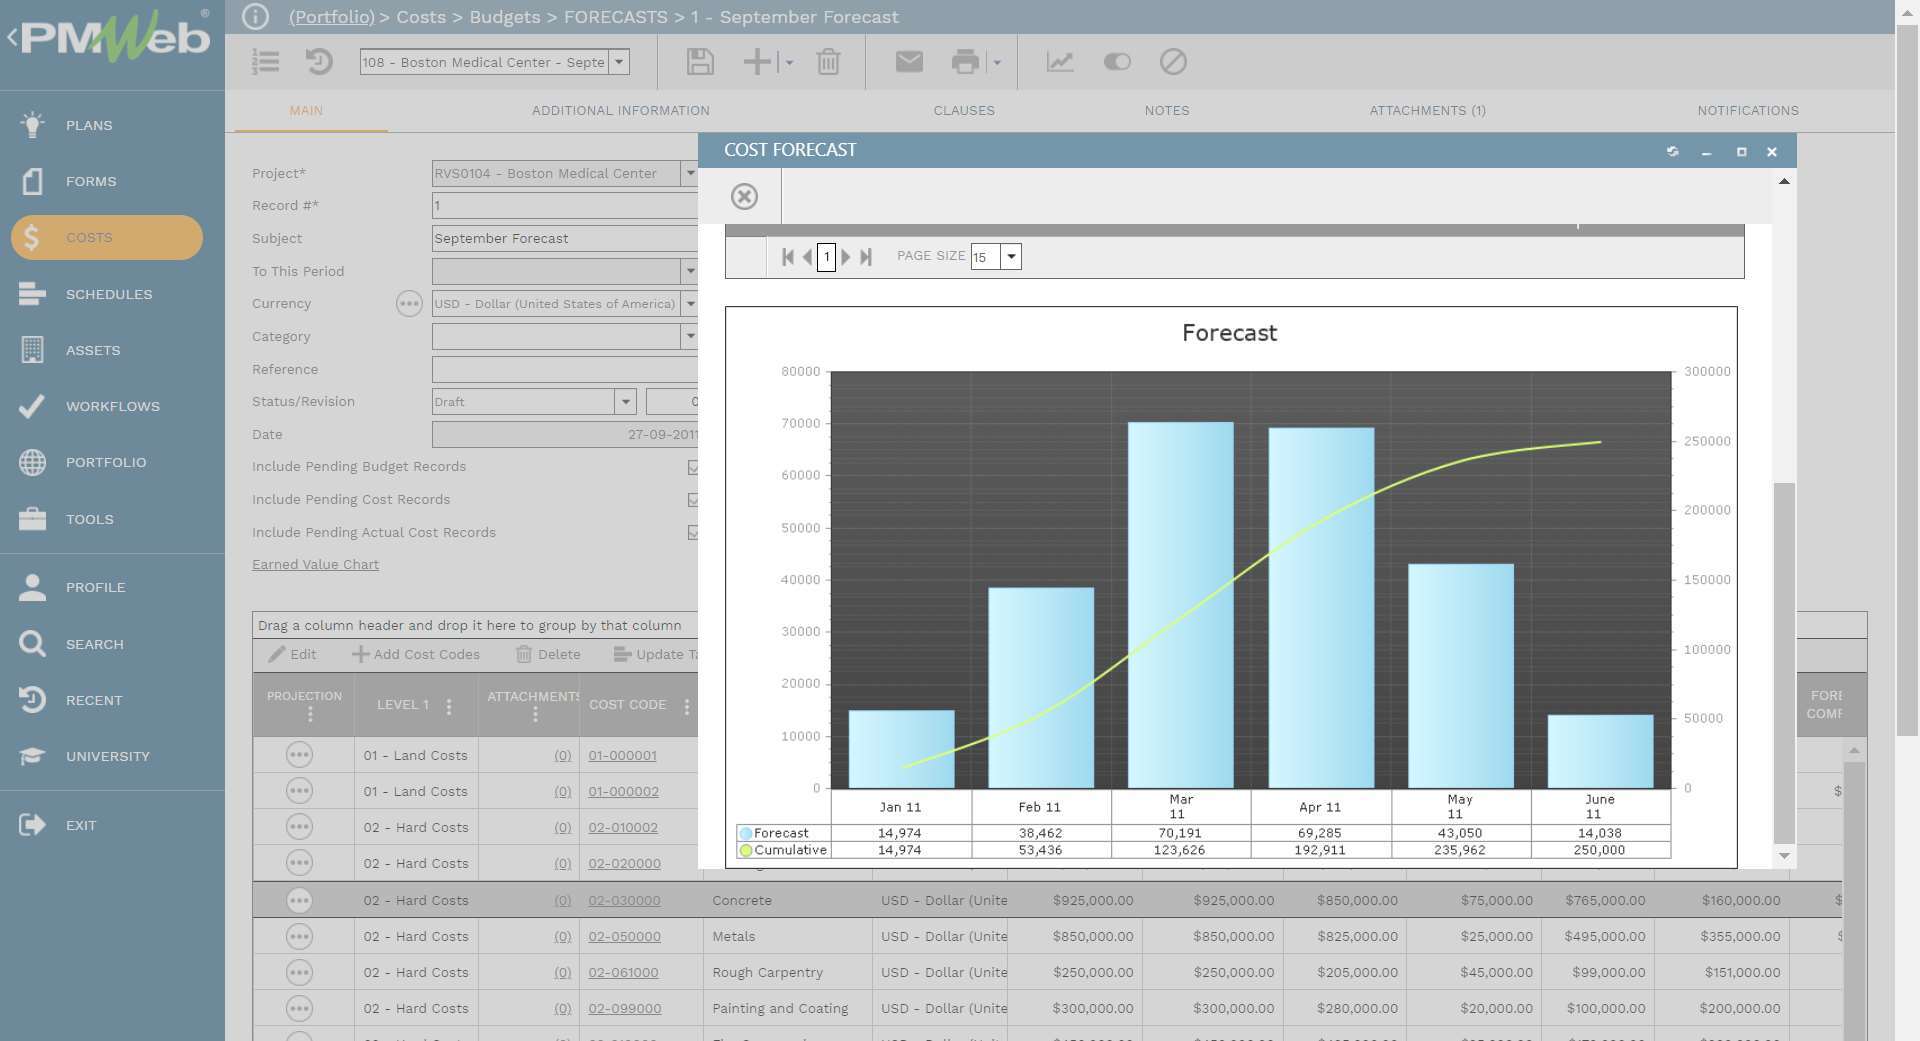Switch to the Attachments (1) tab

click(x=1427, y=111)
